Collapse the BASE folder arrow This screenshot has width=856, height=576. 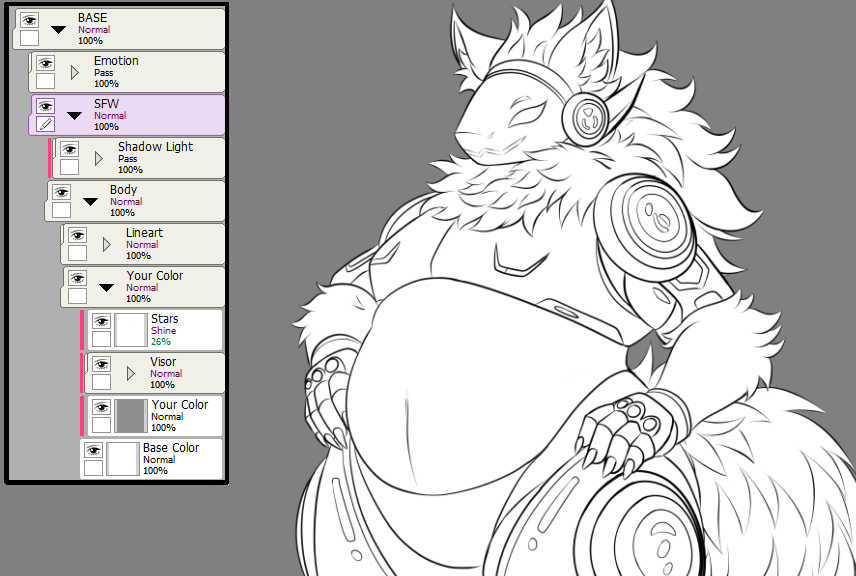(58, 30)
